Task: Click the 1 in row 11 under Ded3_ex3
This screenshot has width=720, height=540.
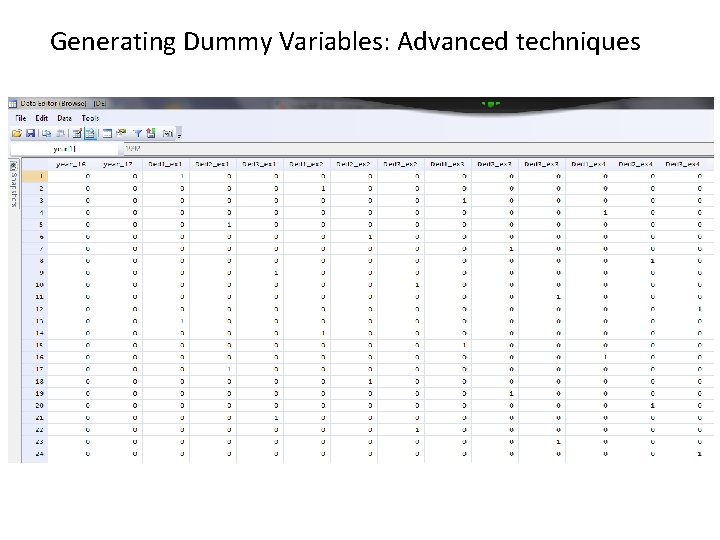Action: click(x=558, y=297)
